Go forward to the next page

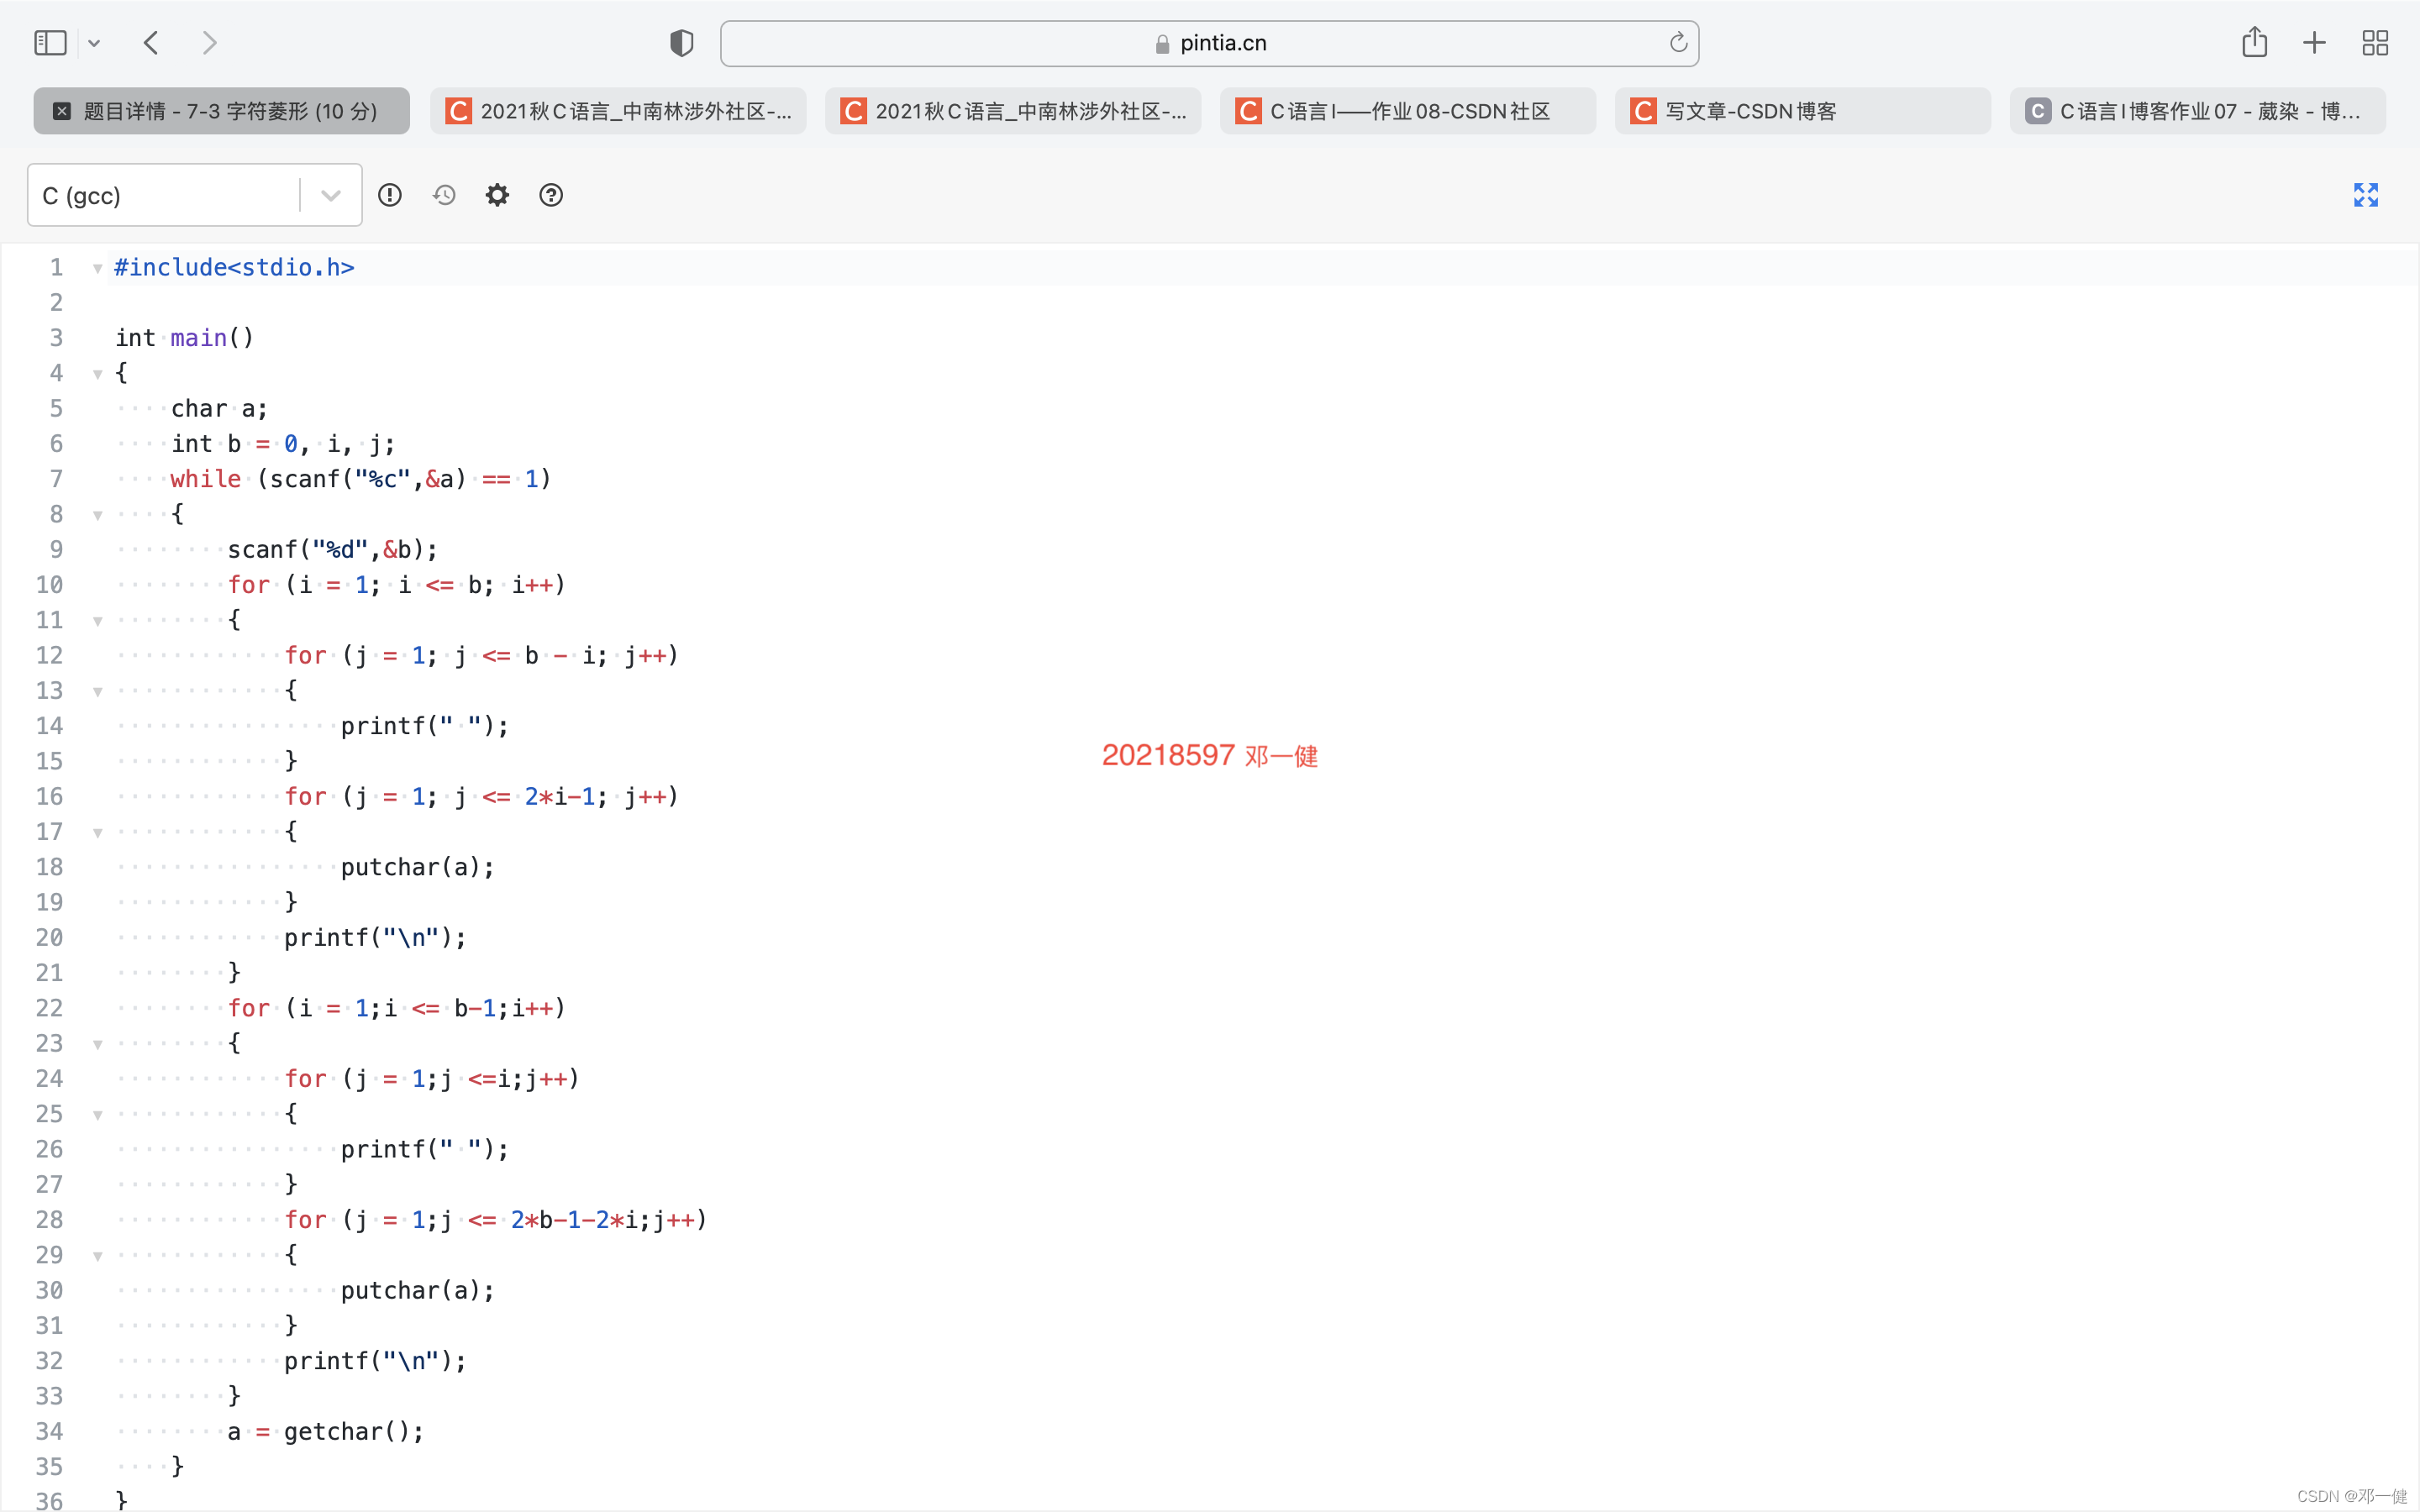(209, 43)
